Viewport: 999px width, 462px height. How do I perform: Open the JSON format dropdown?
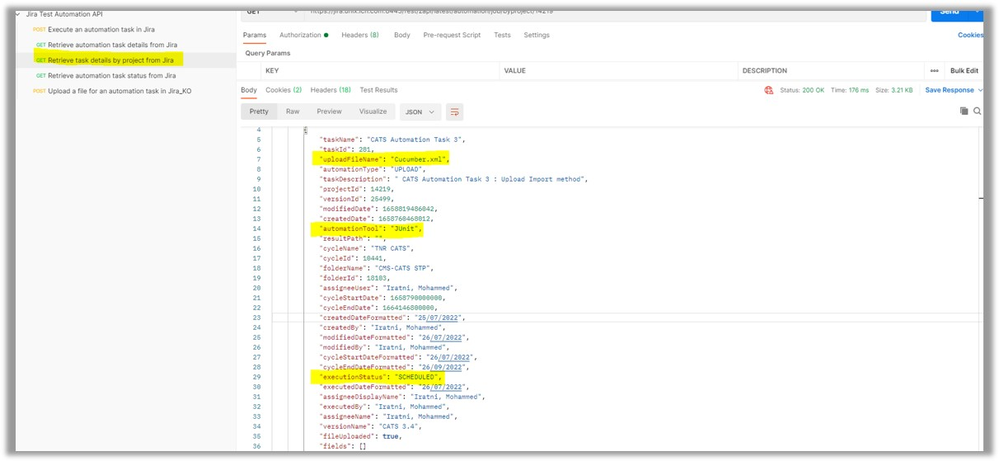click(x=420, y=112)
